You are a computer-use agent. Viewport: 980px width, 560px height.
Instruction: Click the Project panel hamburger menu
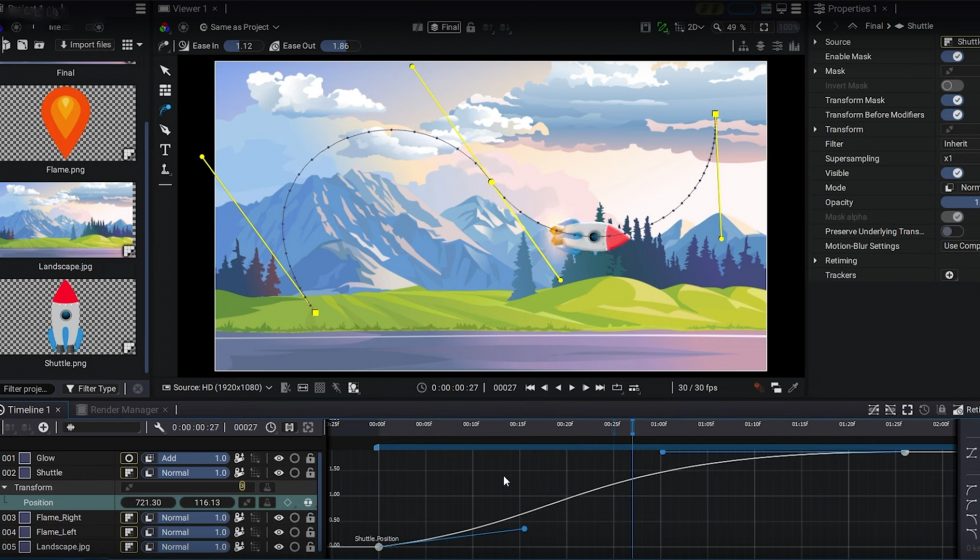[x=141, y=9]
